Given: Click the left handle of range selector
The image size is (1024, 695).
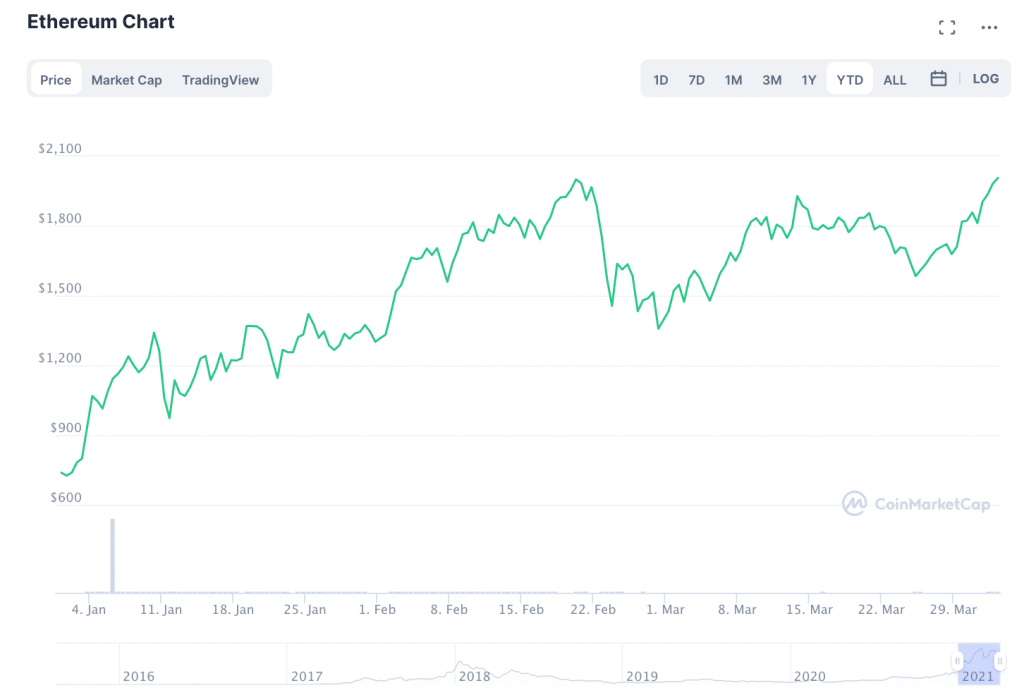Looking at the screenshot, I should point(958,661).
